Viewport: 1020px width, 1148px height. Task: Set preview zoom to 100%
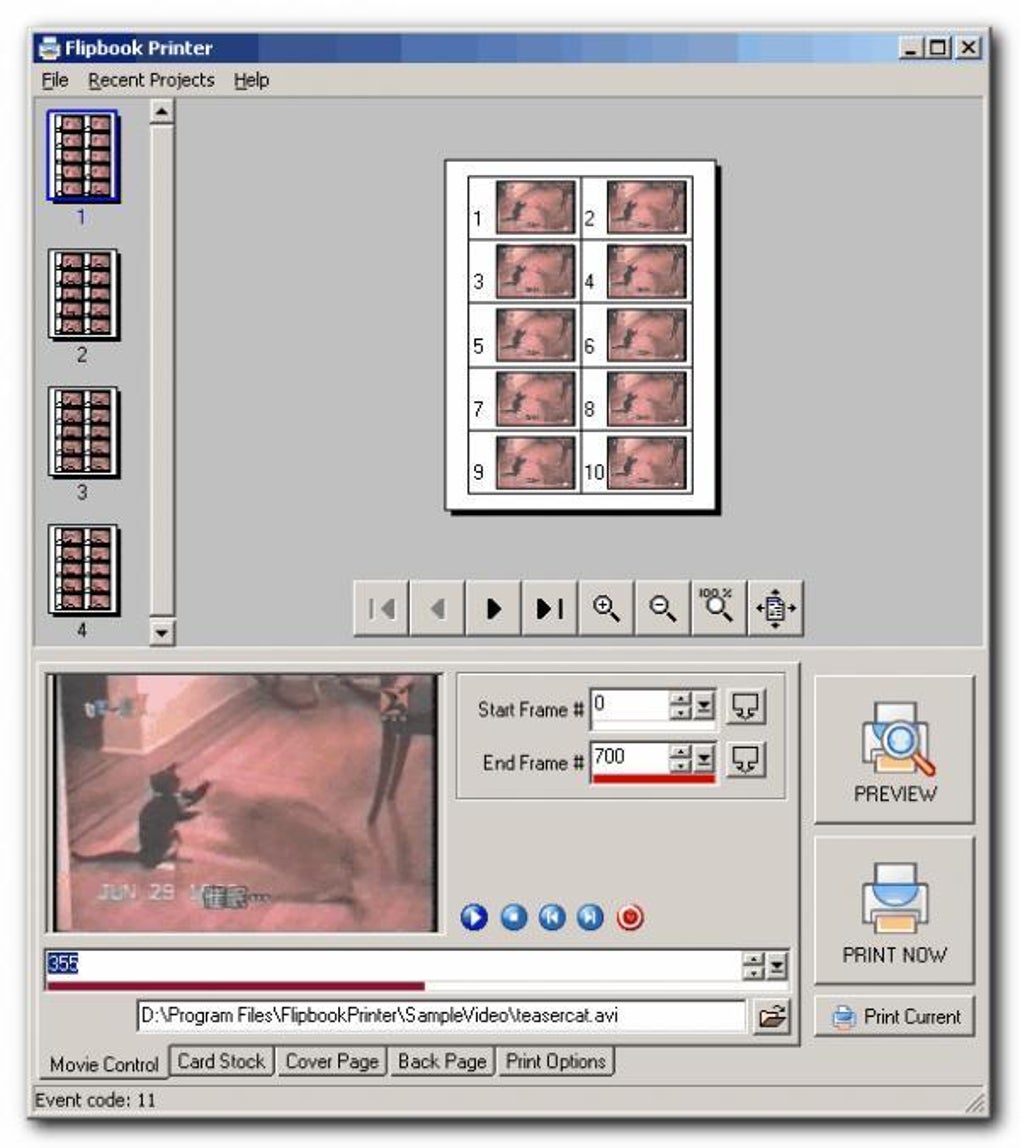[718, 608]
